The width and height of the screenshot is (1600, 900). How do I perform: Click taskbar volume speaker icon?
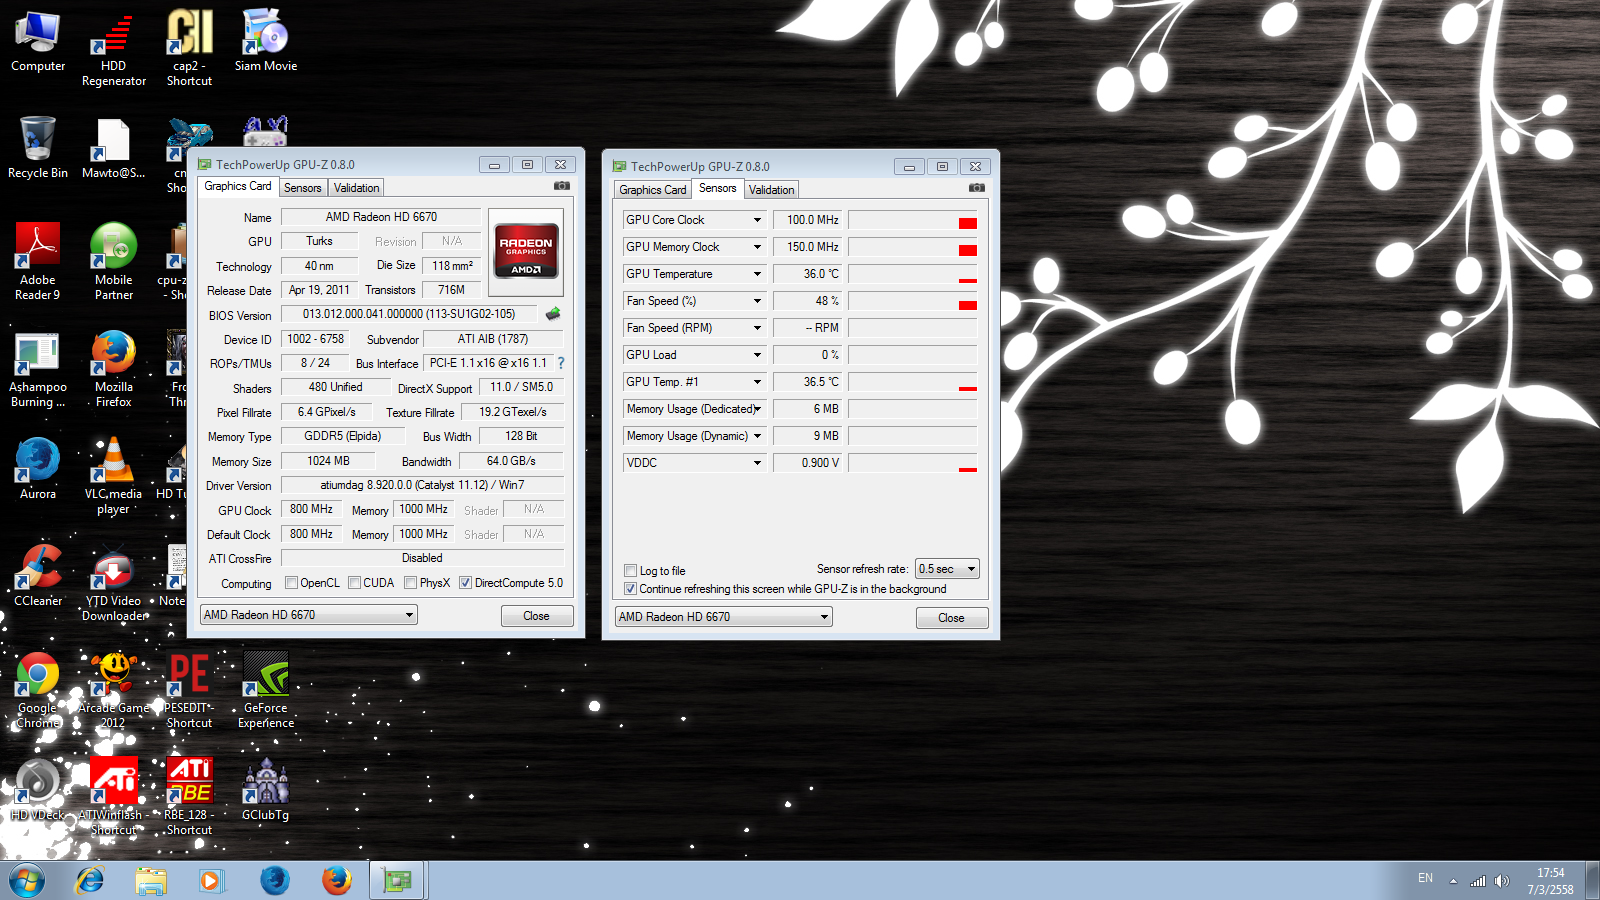coord(1501,881)
